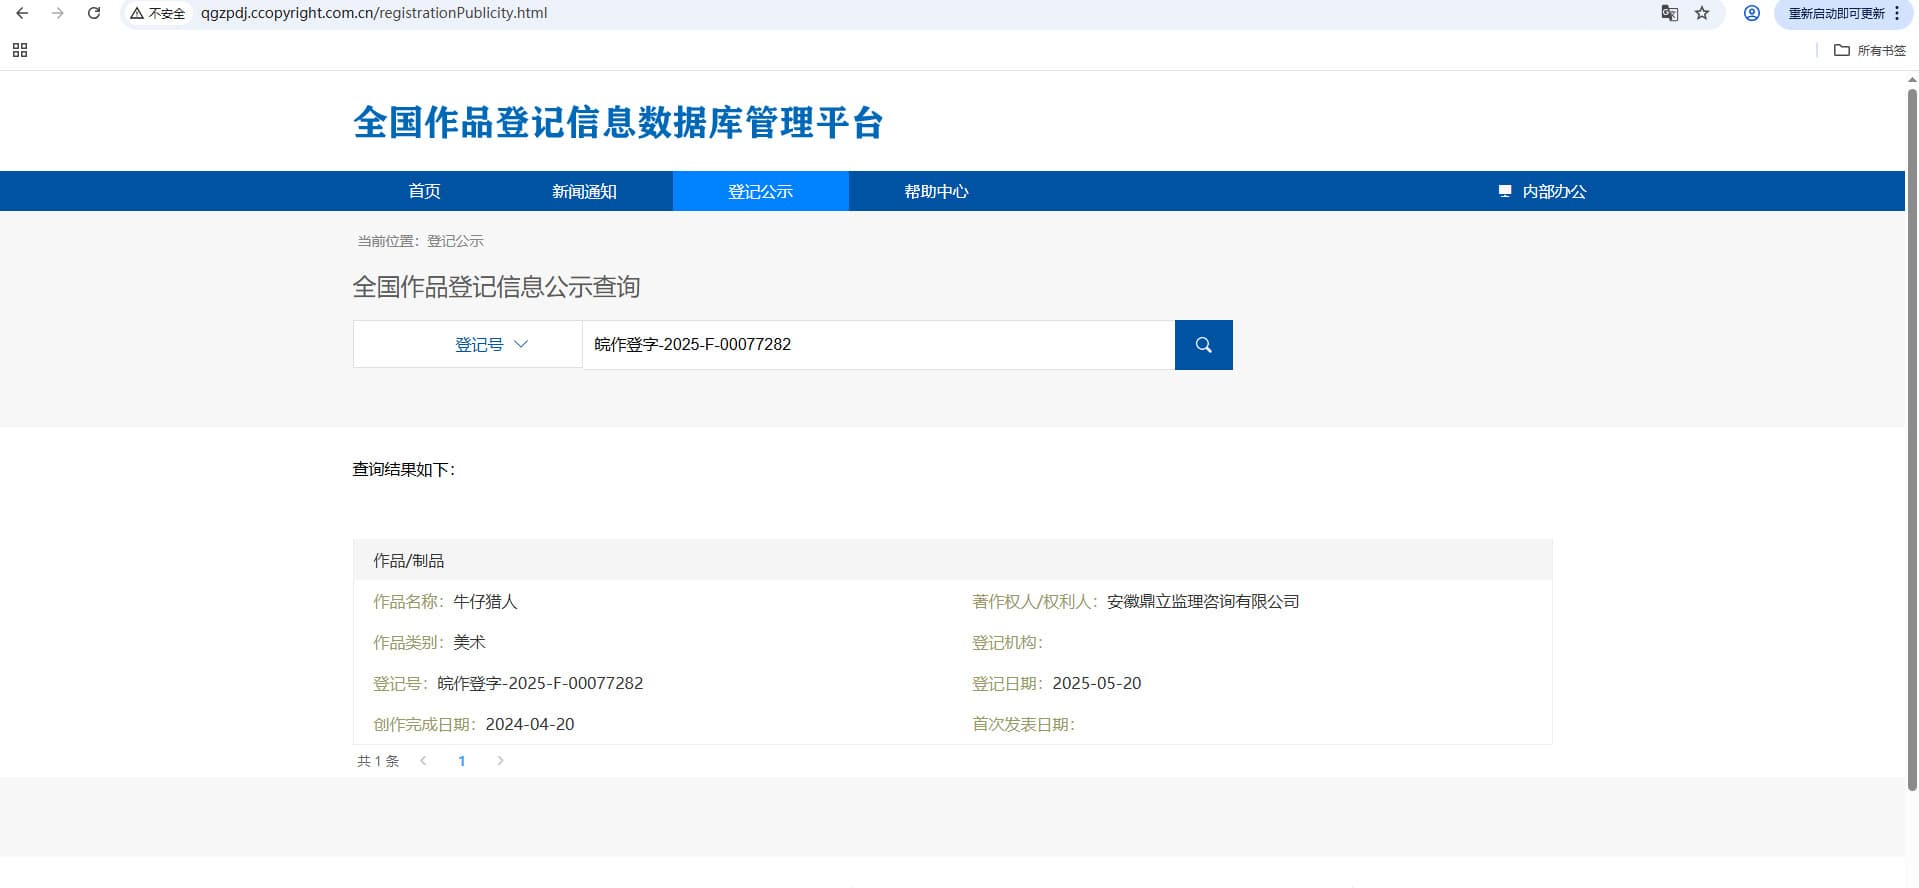Click the registration number search input field
Screen dimensions: 1919x888
point(878,345)
